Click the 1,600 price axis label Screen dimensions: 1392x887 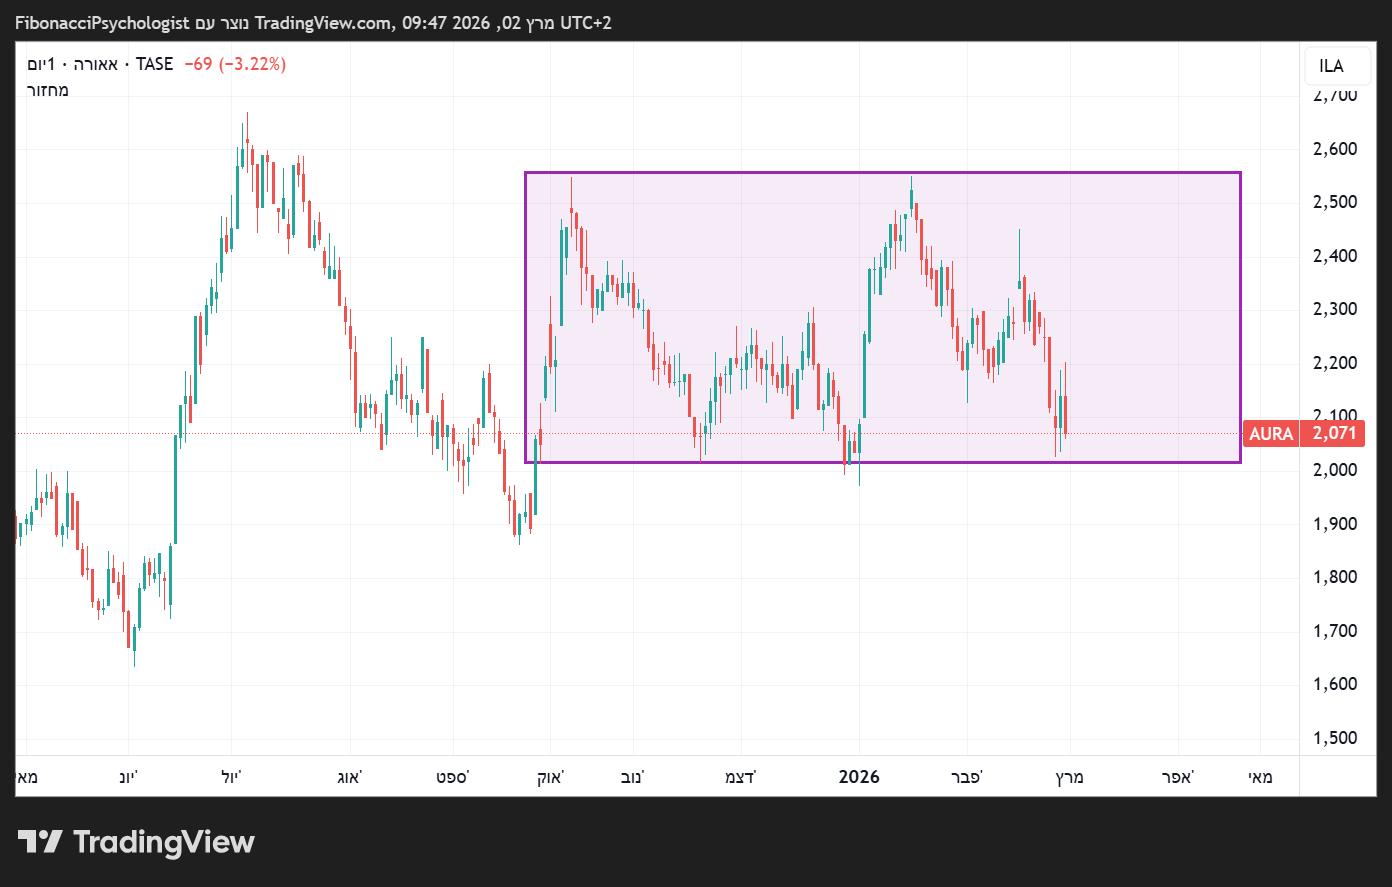pos(1334,684)
